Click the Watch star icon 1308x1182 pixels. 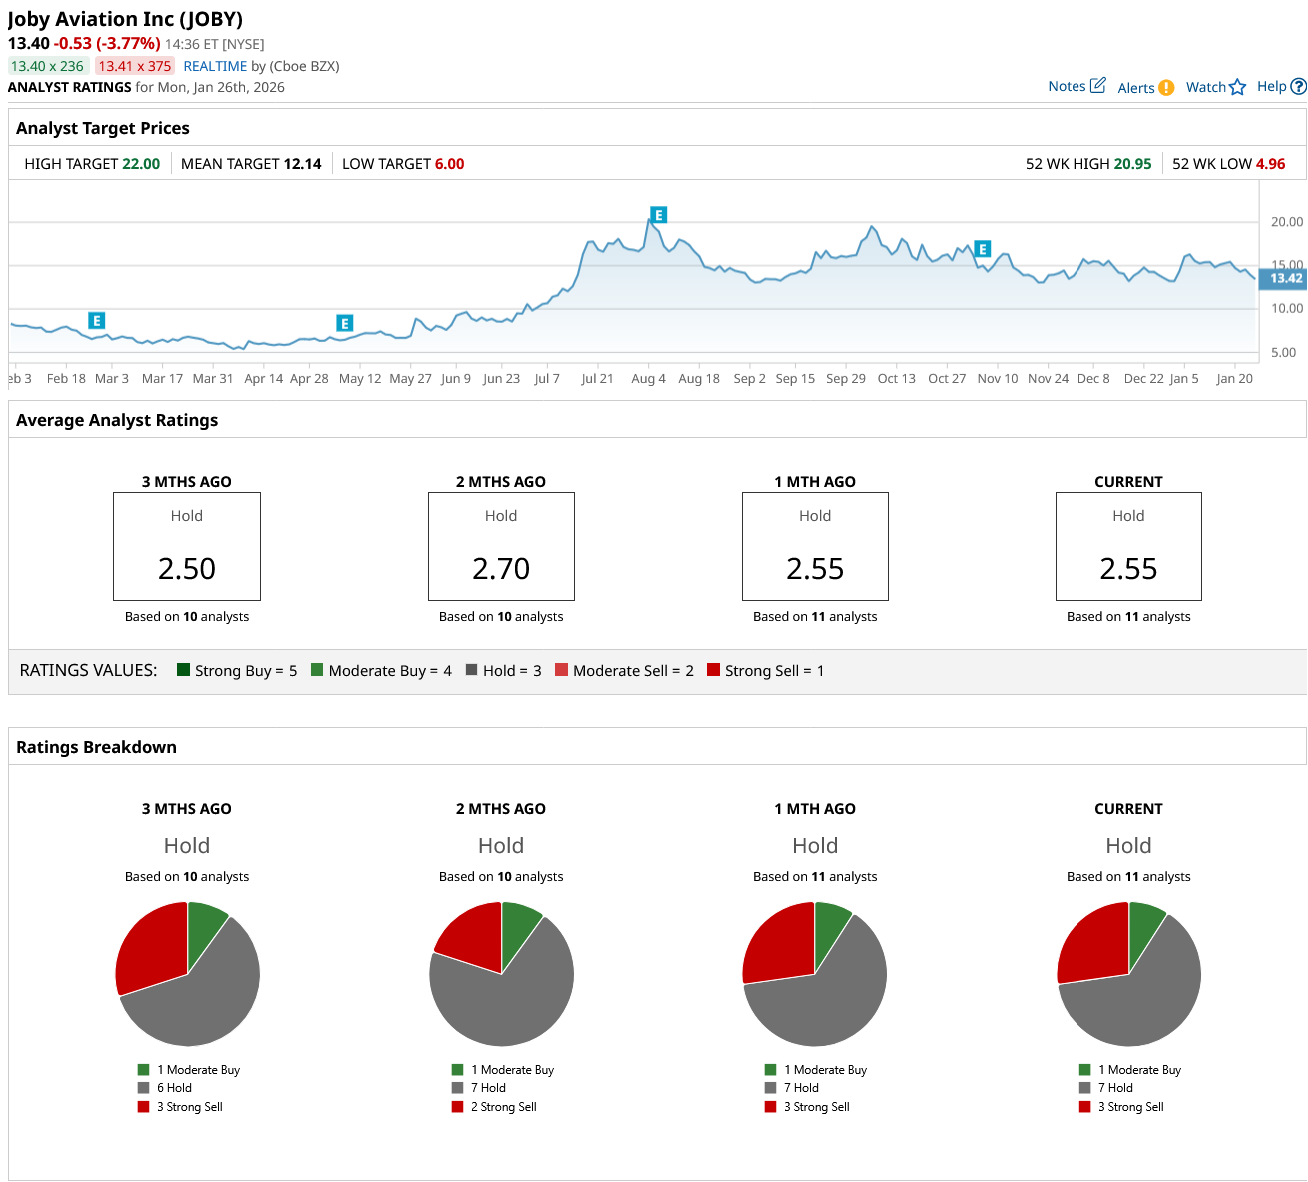[1237, 87]
